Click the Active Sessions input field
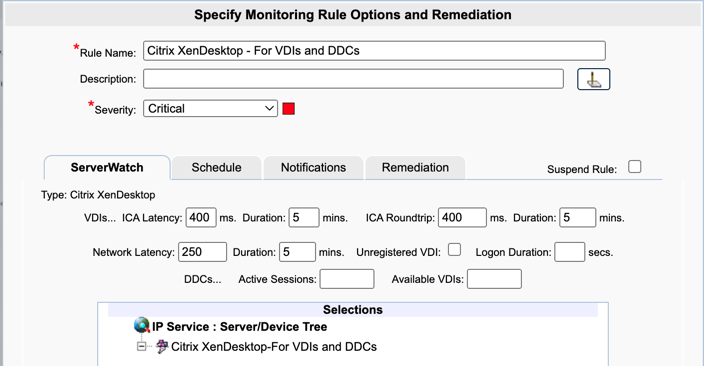This screenshot has width=704, height=366. 347,279
